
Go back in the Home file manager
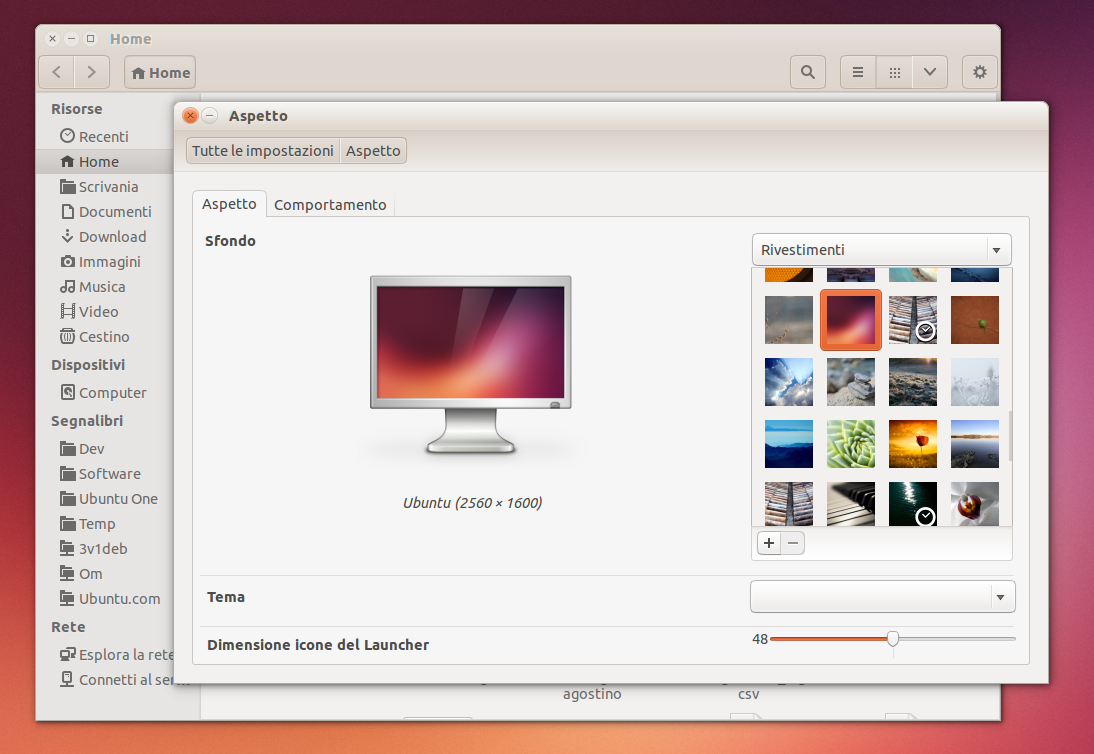(57, 73)
